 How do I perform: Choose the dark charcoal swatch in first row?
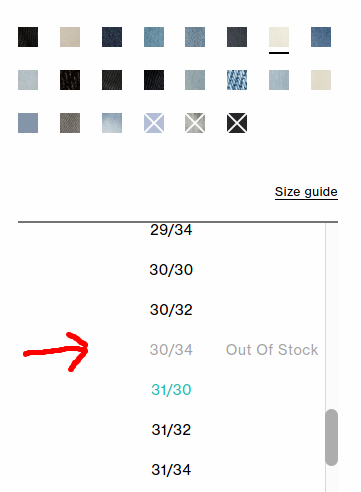(237, 37)
